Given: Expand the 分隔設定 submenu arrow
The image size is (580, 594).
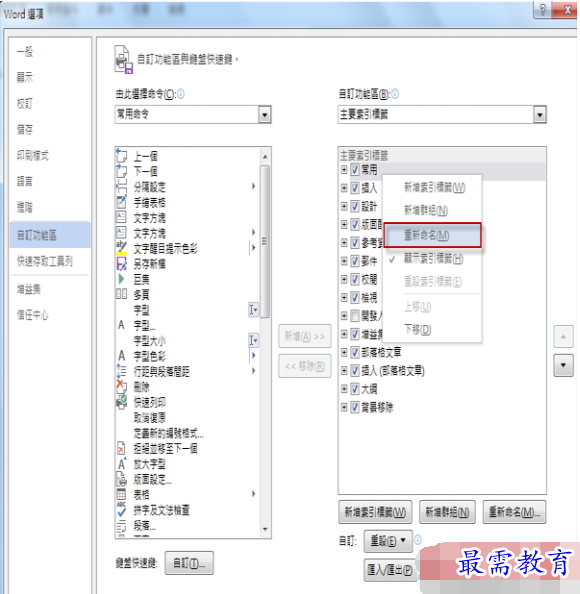Looking at the screenshot, I should tap(253, 186).
